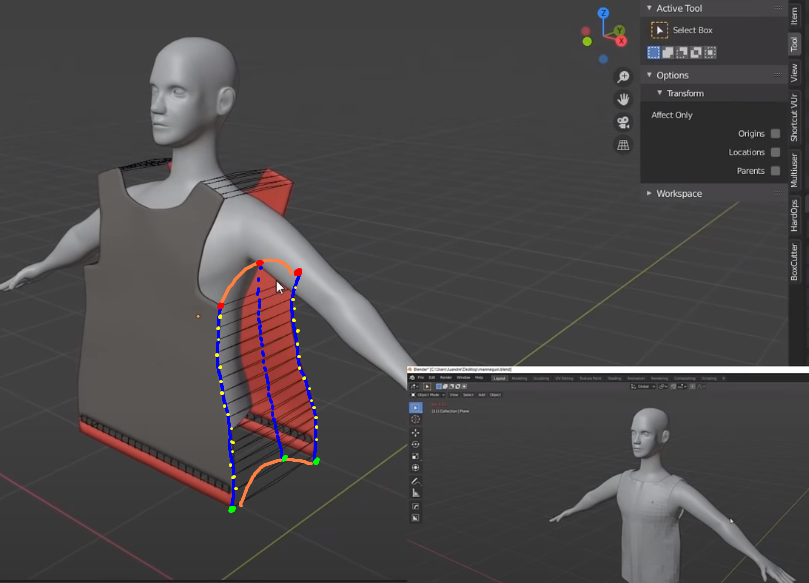This screenshot has width=809, height=583.
Task: Choose the invert selection mode icon
Action: click(x=696, y=52)
